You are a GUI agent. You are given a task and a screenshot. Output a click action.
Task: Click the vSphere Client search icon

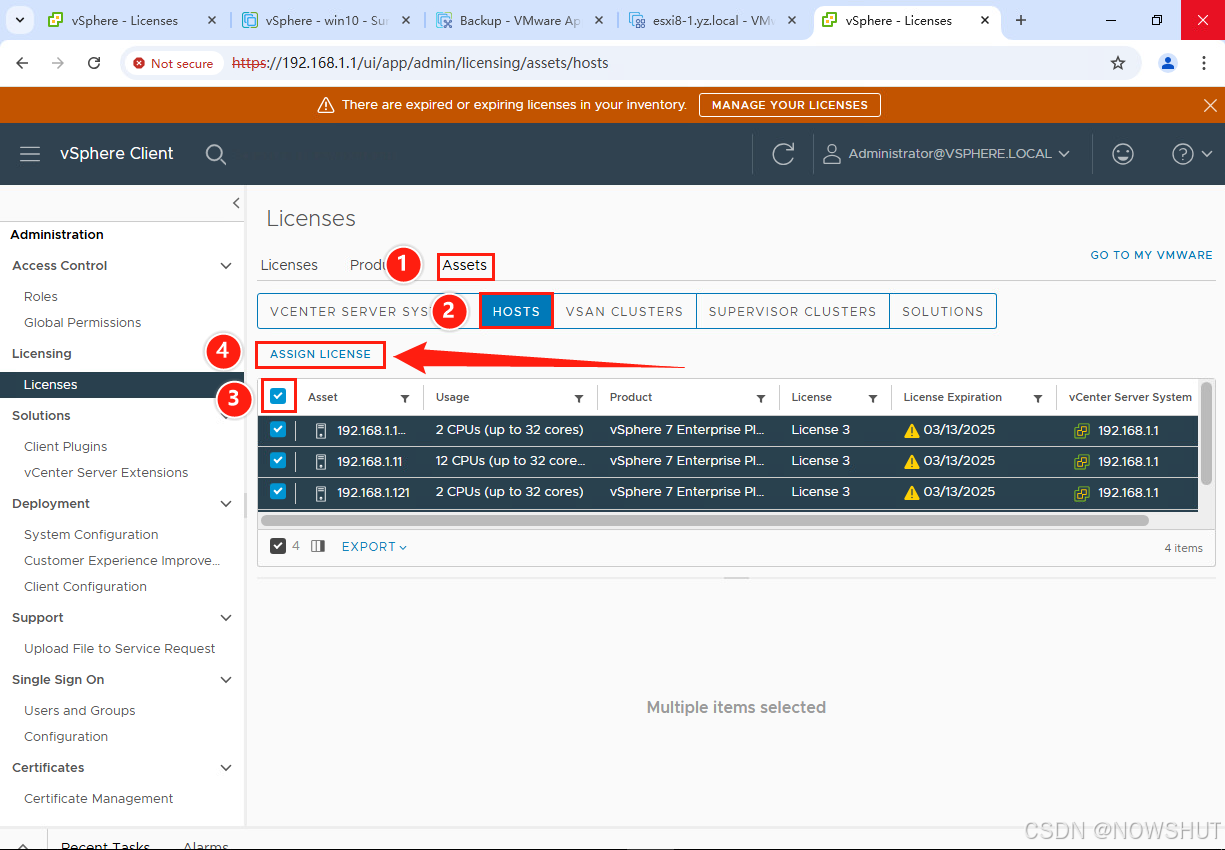pos(215,154)
